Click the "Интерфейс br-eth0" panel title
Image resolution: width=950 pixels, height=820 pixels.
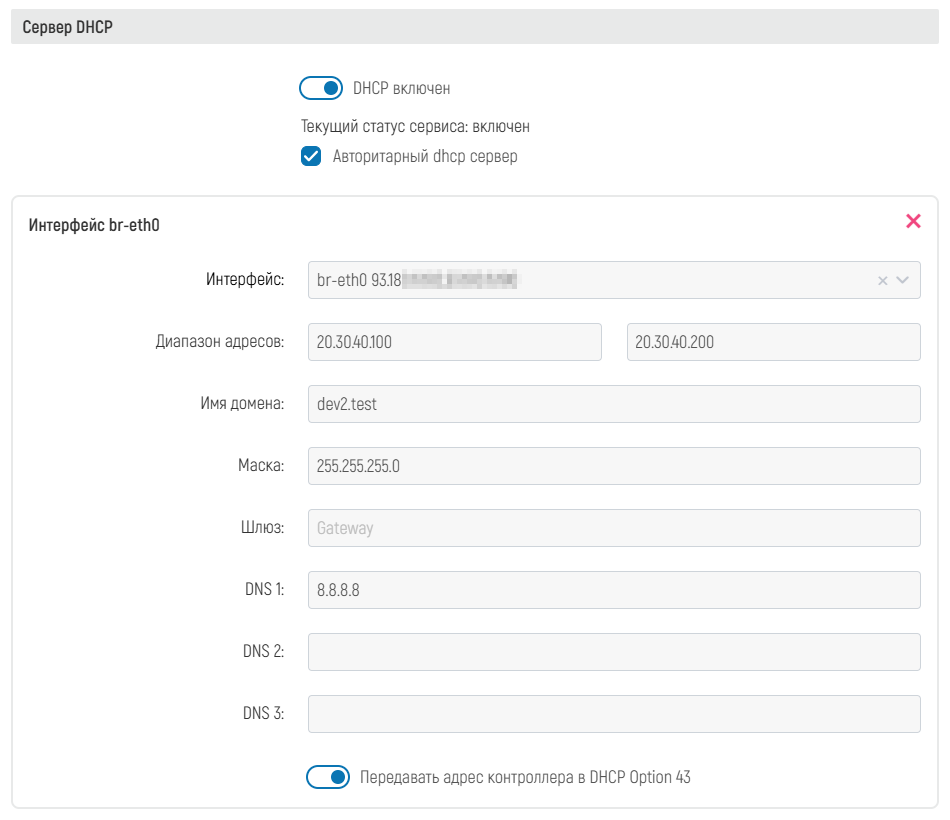point(94,225)
